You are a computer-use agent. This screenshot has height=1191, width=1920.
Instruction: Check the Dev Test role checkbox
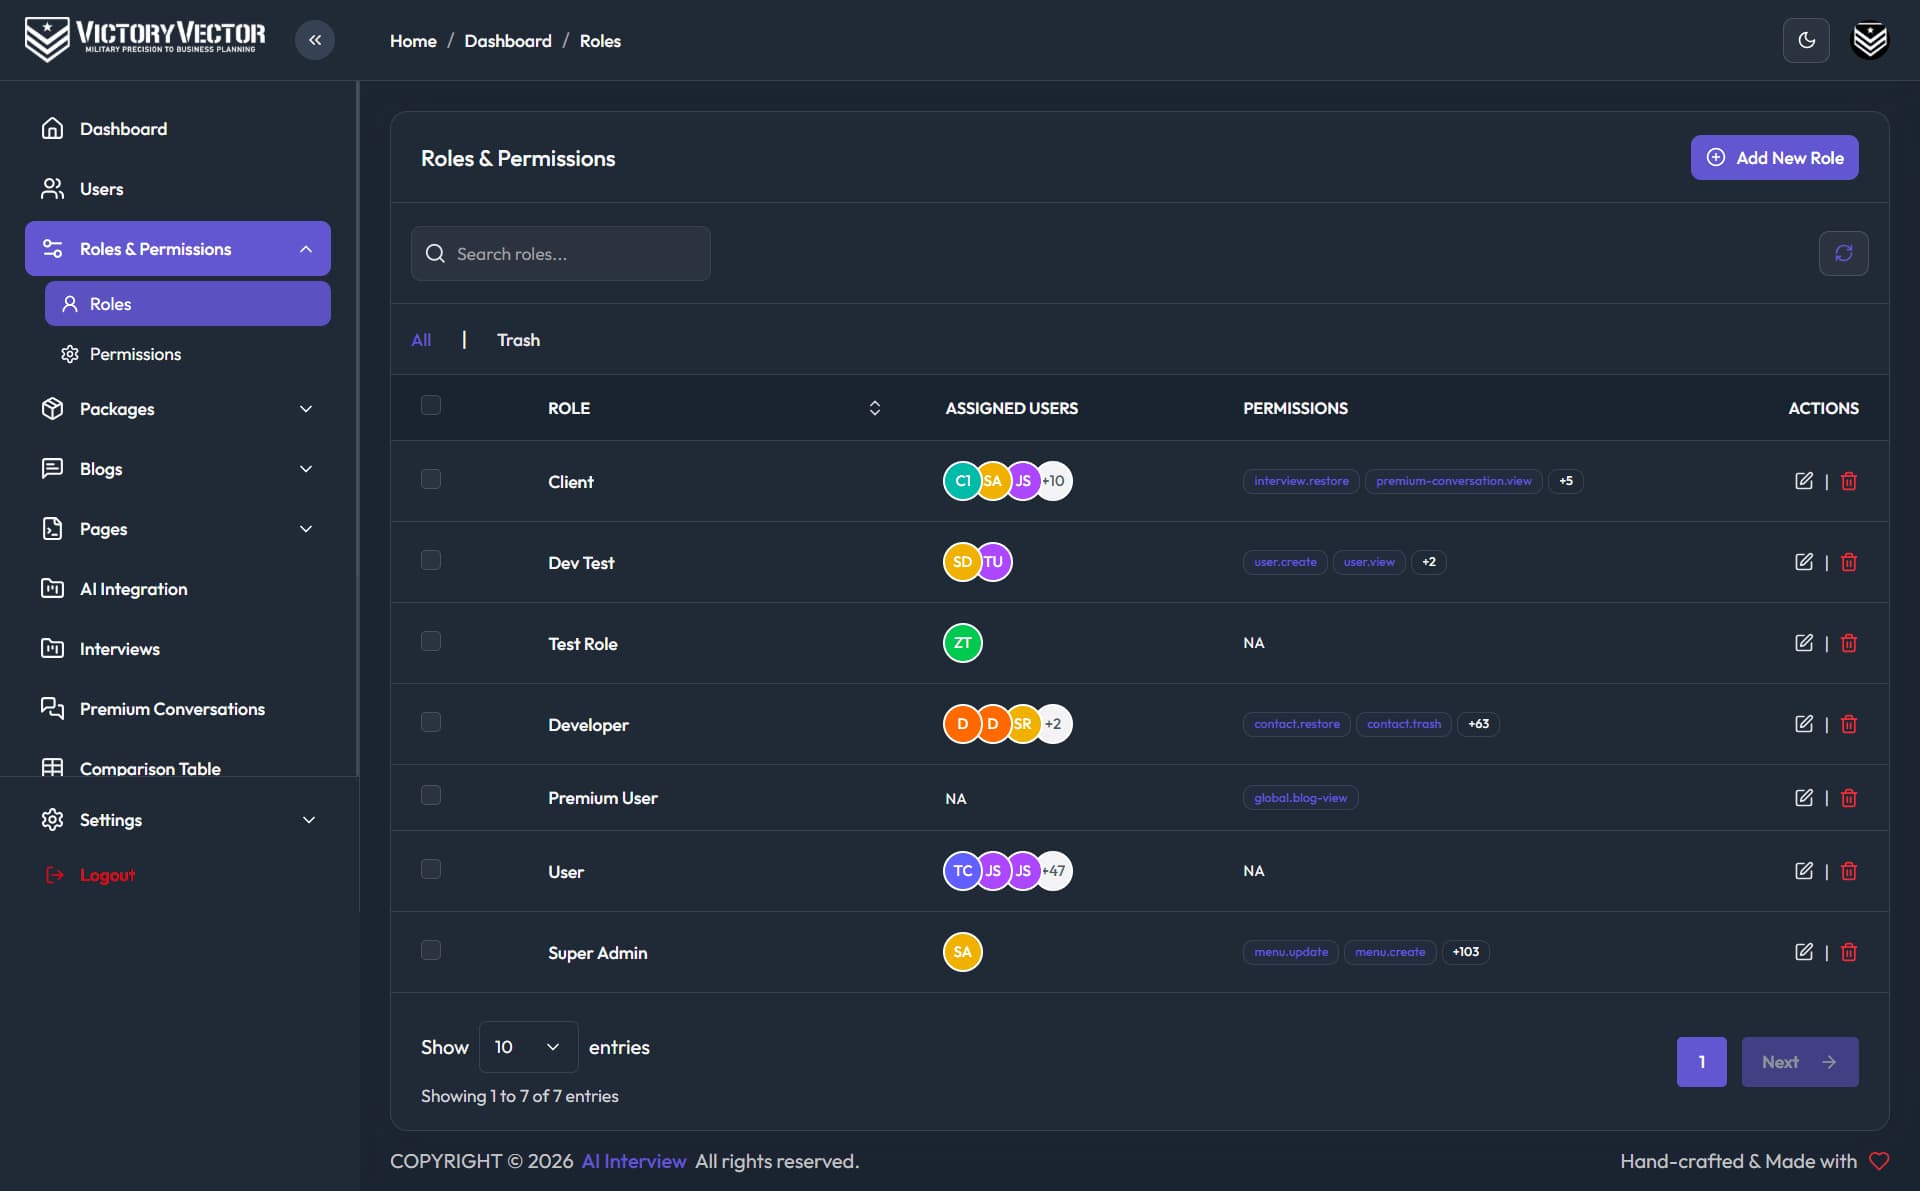click(431, 560)
